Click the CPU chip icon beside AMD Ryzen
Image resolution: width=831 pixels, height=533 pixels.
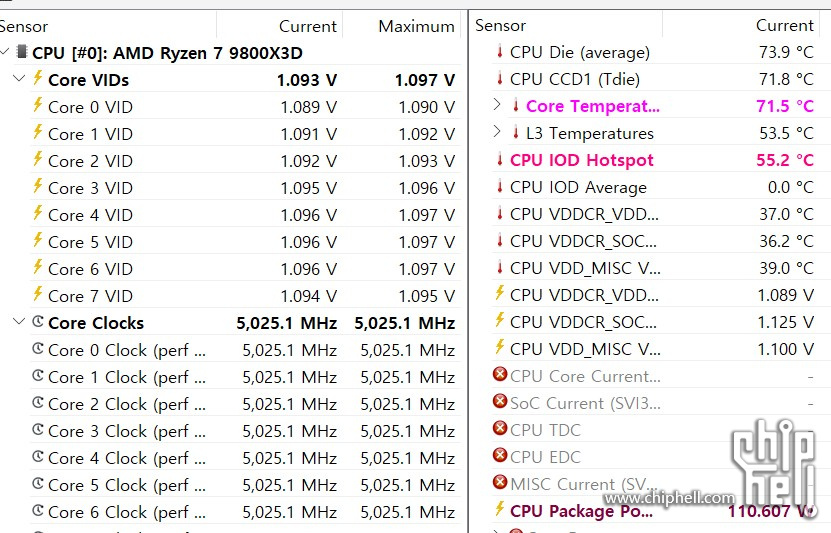[x=22, y=52]
